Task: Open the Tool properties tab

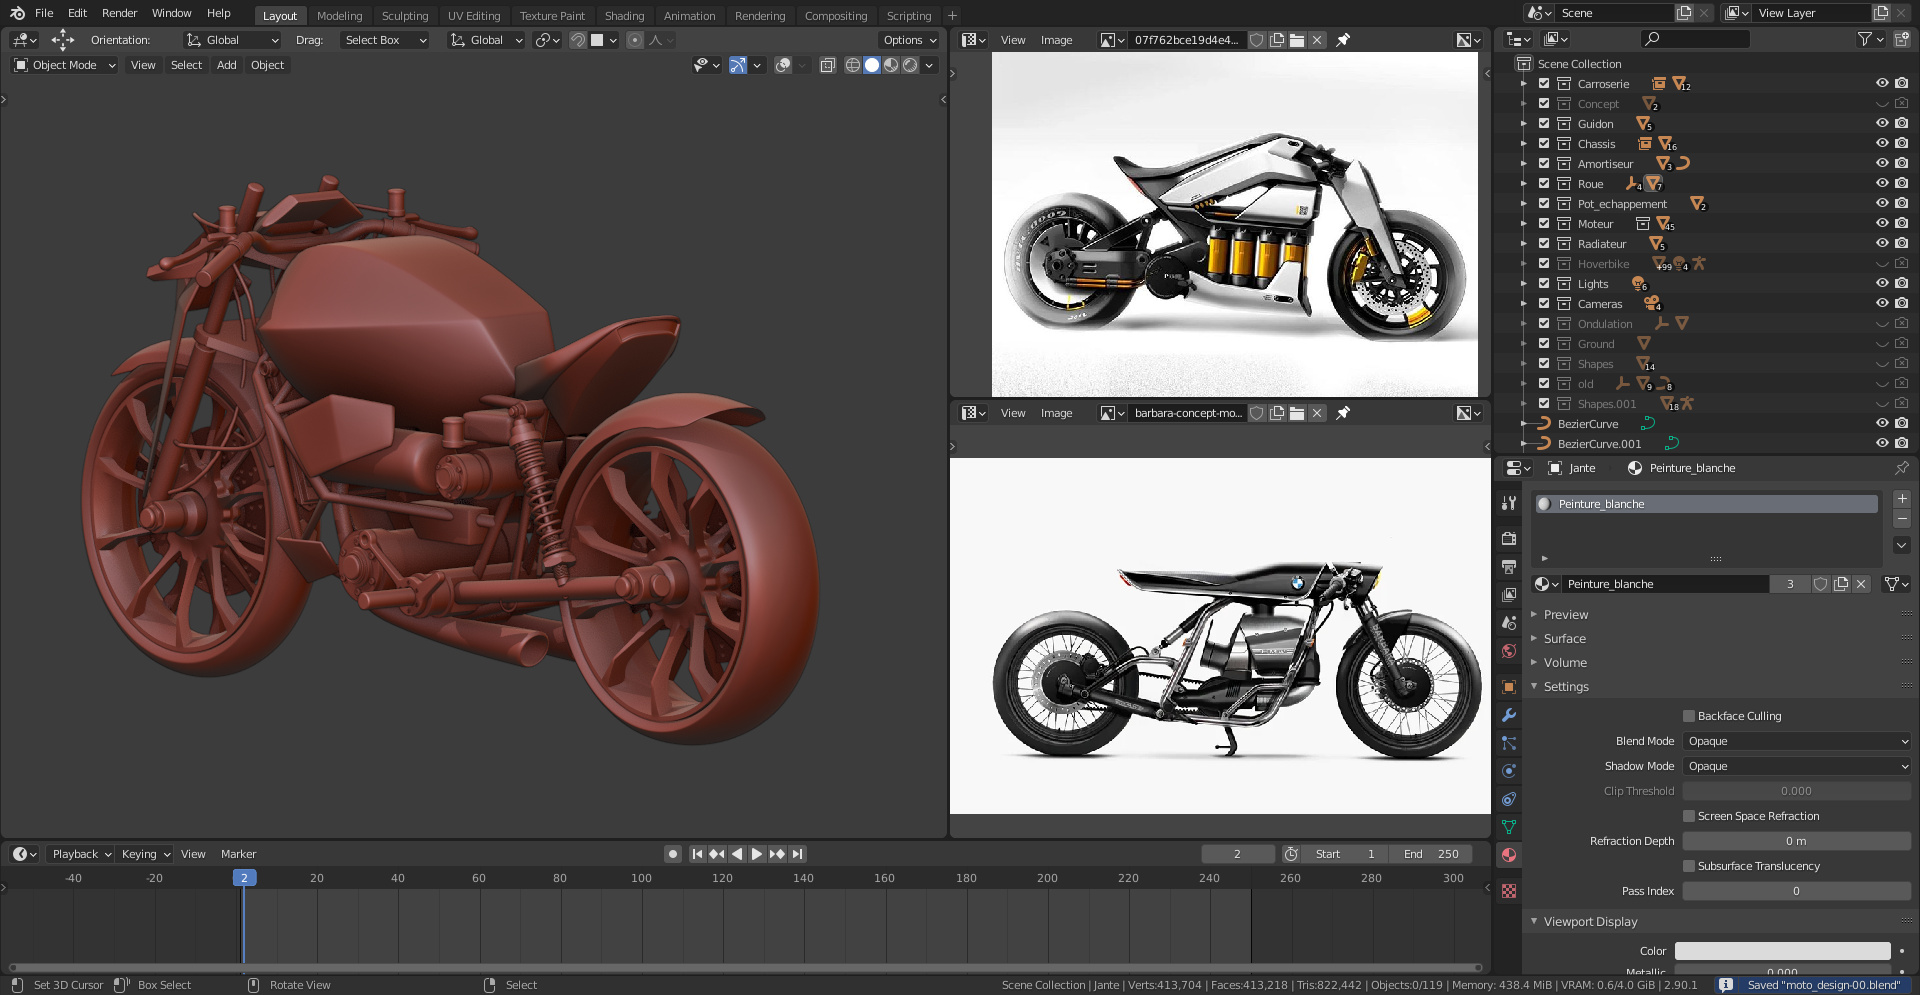Action: 1509,503
